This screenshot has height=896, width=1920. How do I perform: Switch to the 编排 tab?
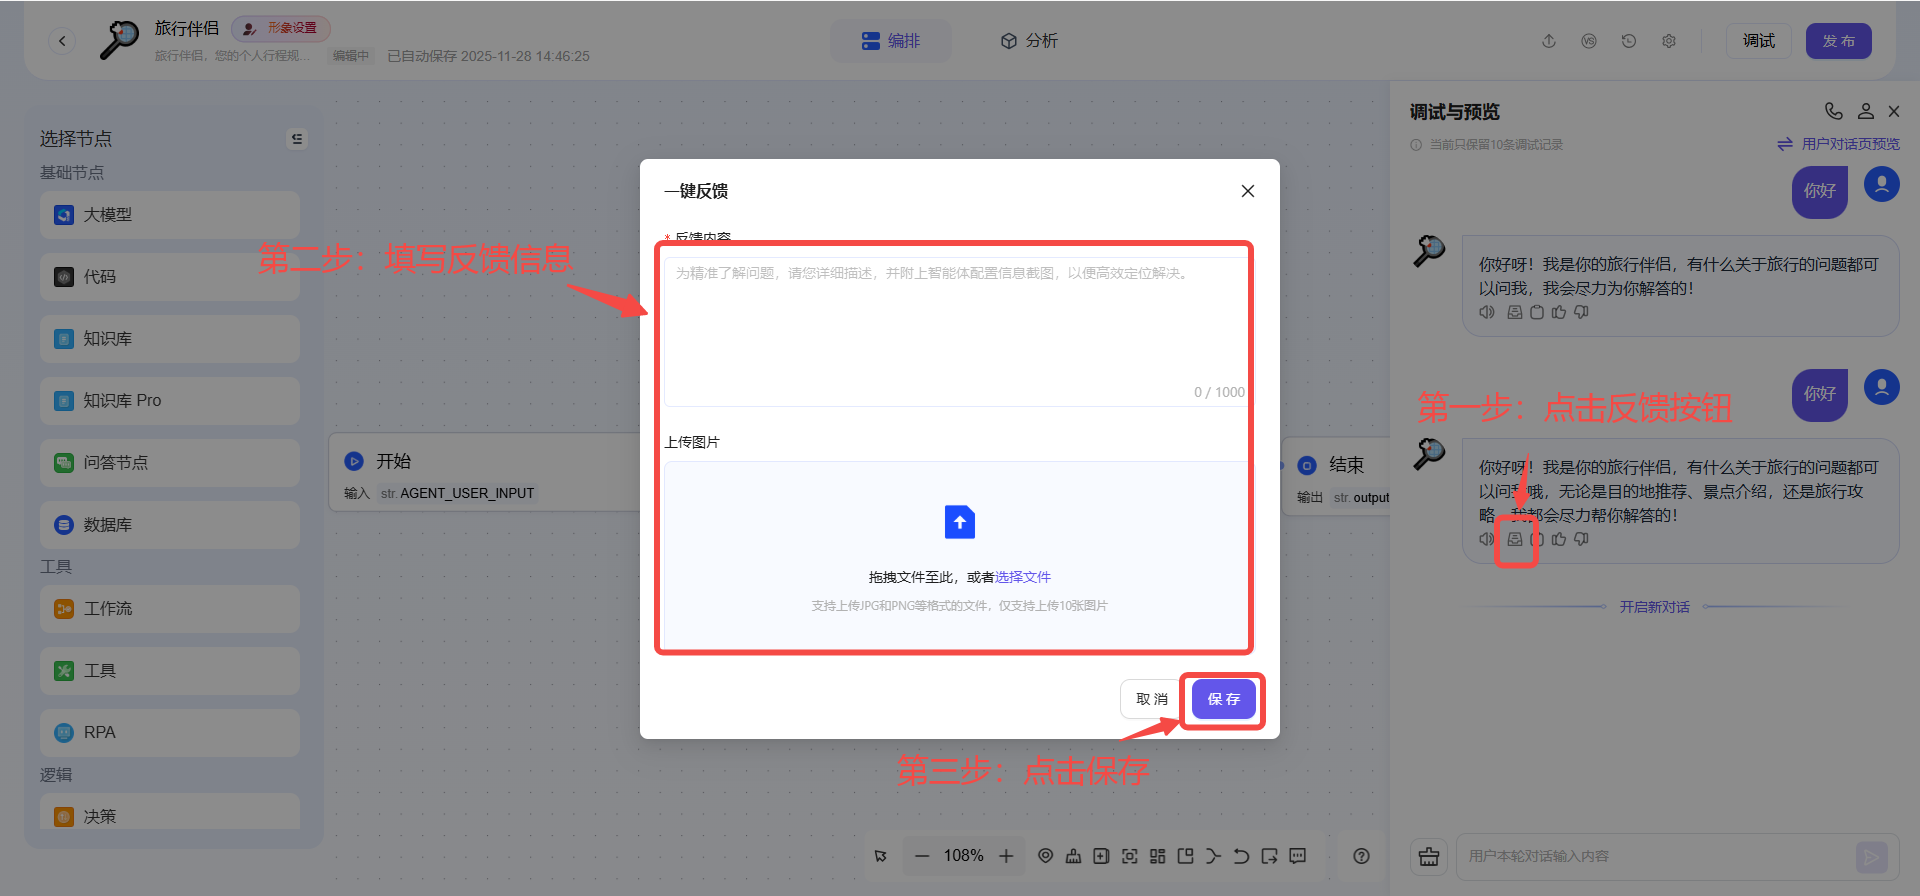coord(890,41)
